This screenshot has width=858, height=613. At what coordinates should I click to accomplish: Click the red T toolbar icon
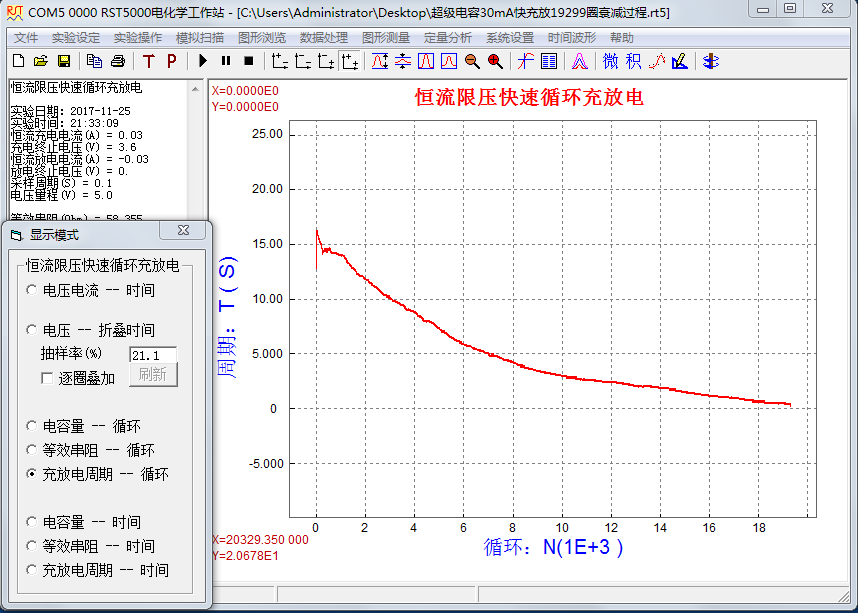[x=149, y=61]
